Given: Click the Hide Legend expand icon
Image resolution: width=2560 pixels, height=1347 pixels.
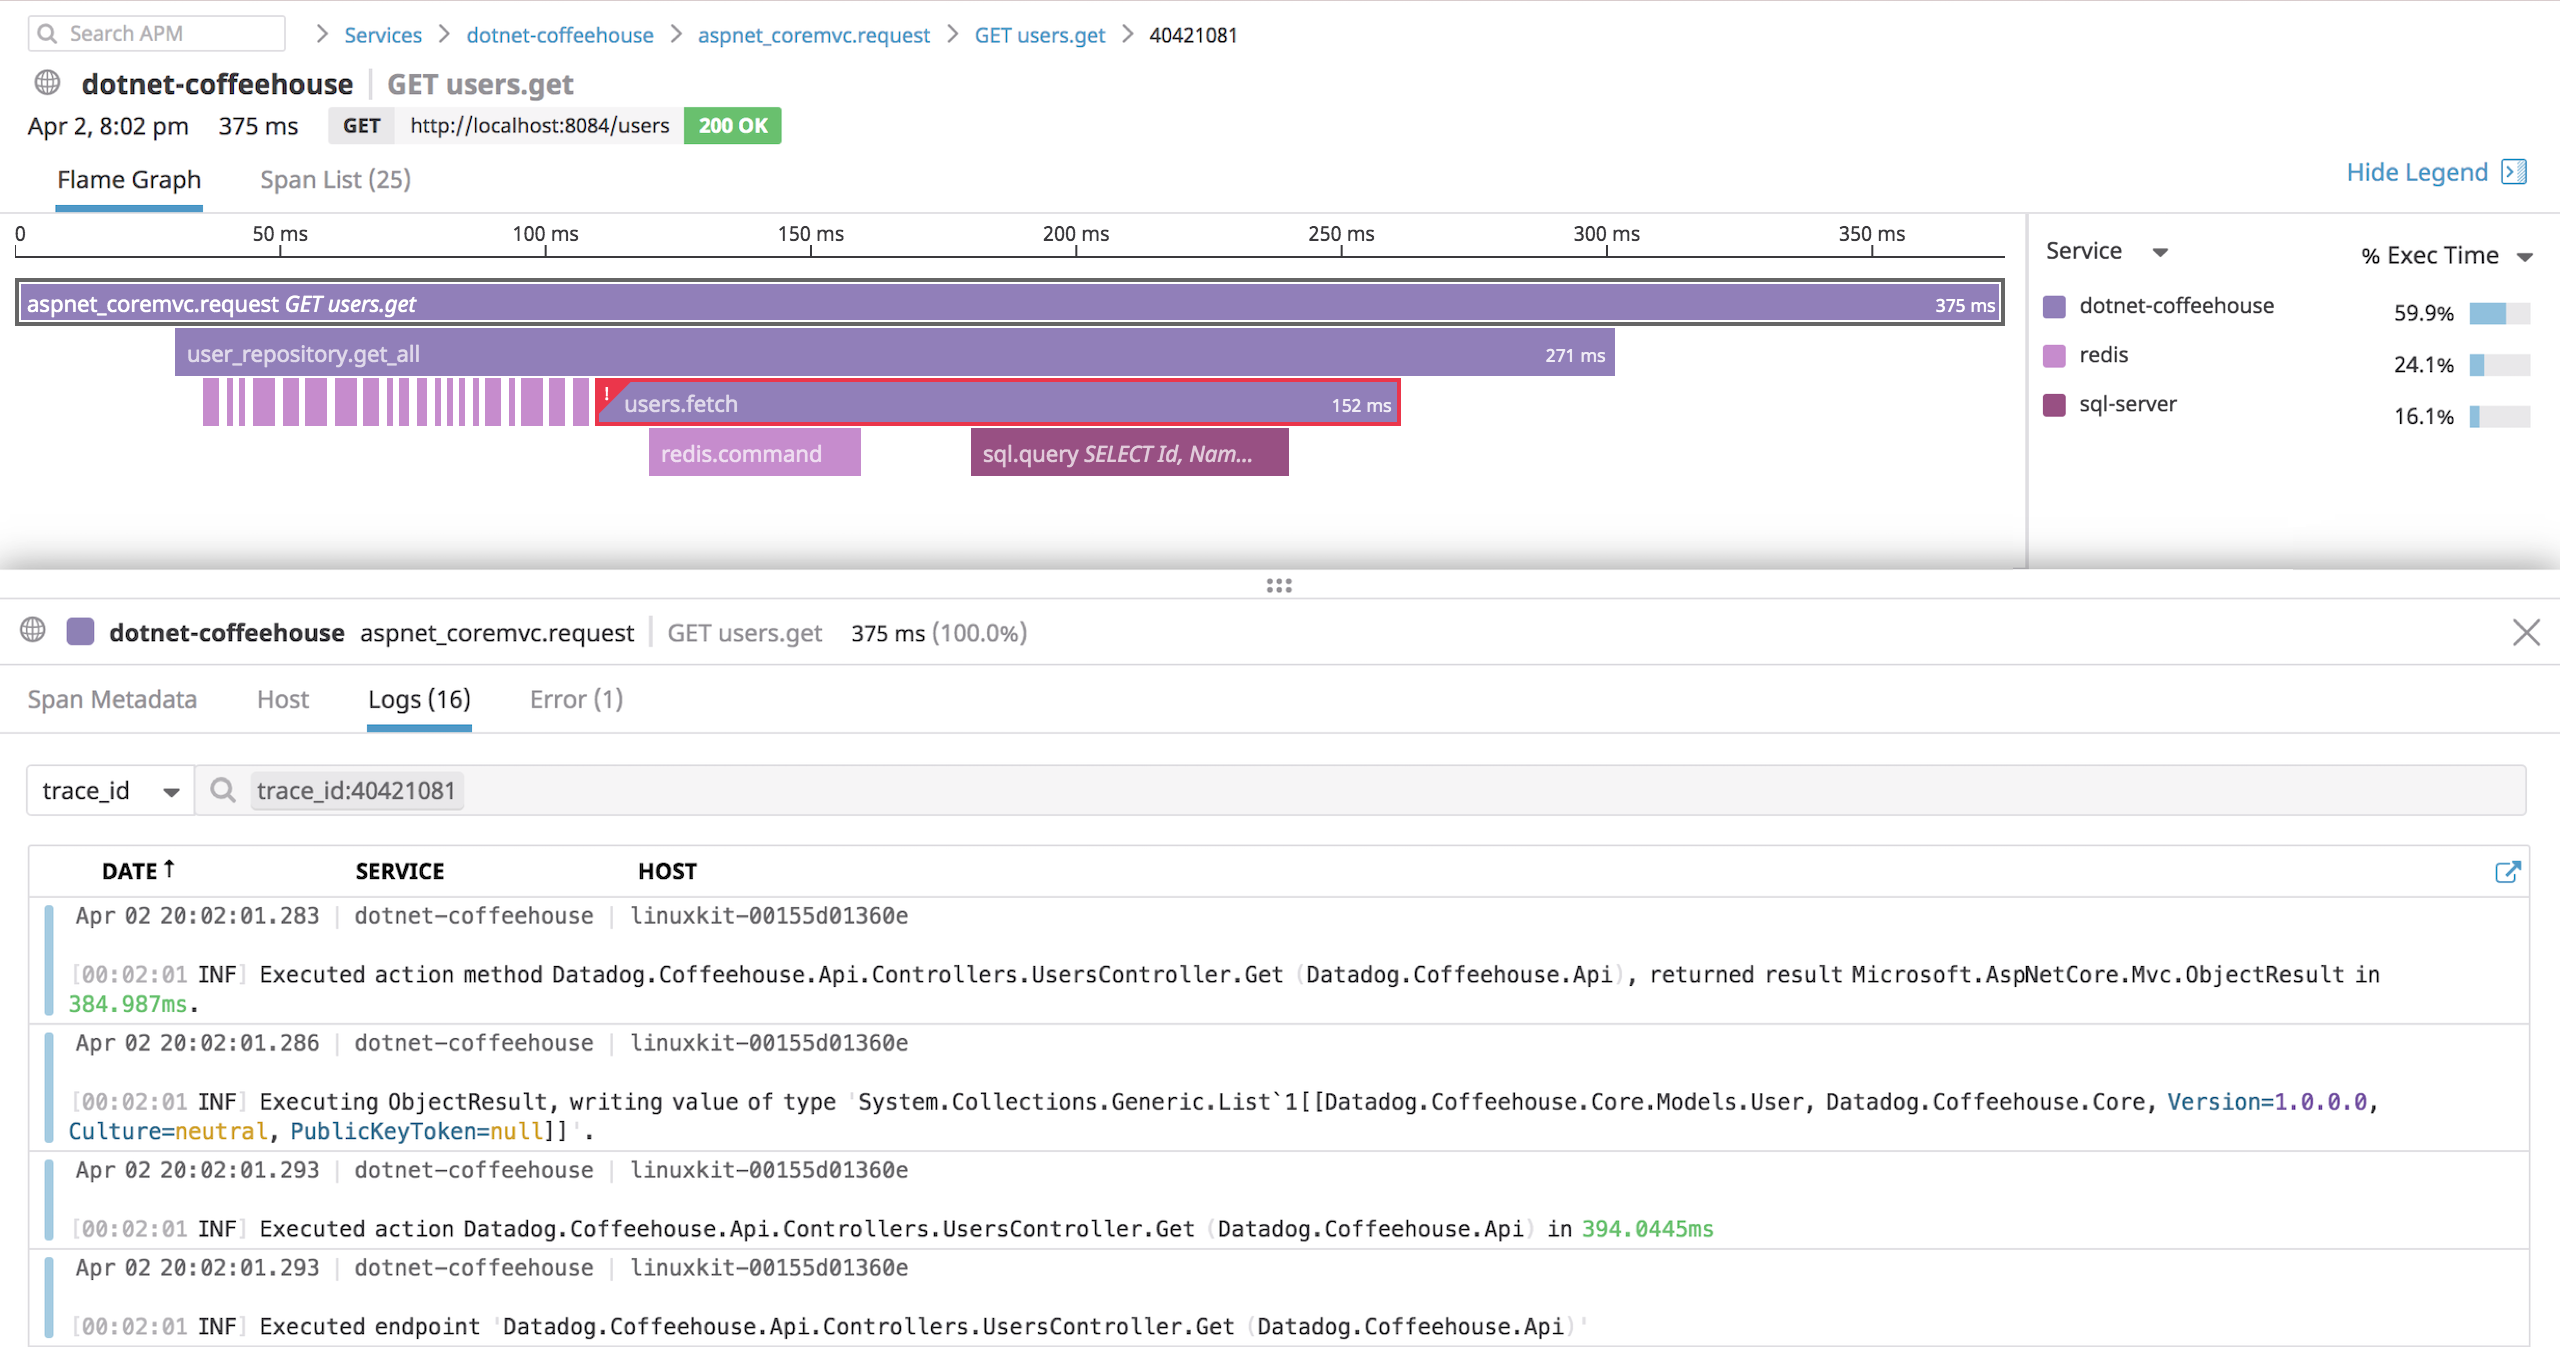Looking at the screenshot, I should 2516,172.
